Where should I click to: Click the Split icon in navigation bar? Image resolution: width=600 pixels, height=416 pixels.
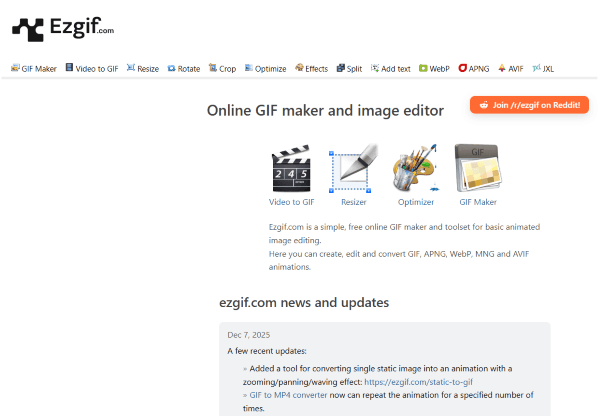(x=341, y=68)
